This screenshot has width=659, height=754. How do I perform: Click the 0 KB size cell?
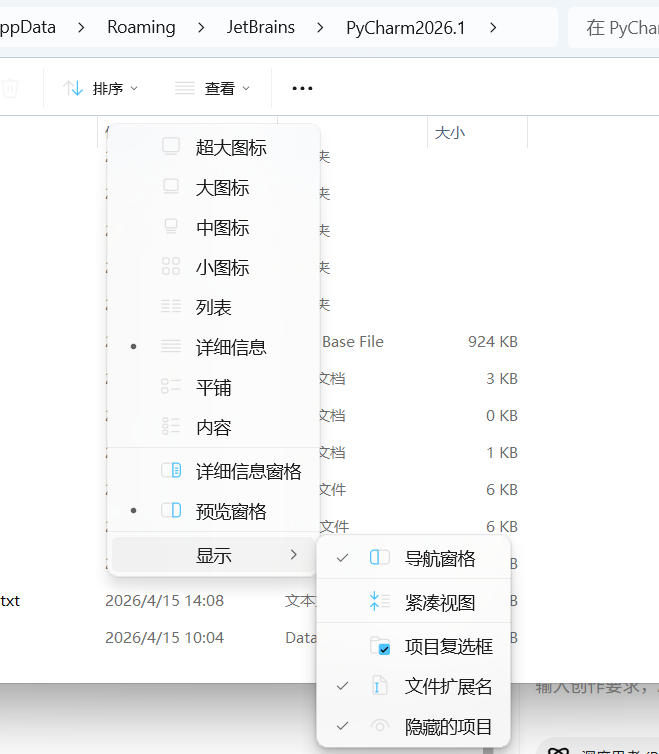tap(502, 416)
